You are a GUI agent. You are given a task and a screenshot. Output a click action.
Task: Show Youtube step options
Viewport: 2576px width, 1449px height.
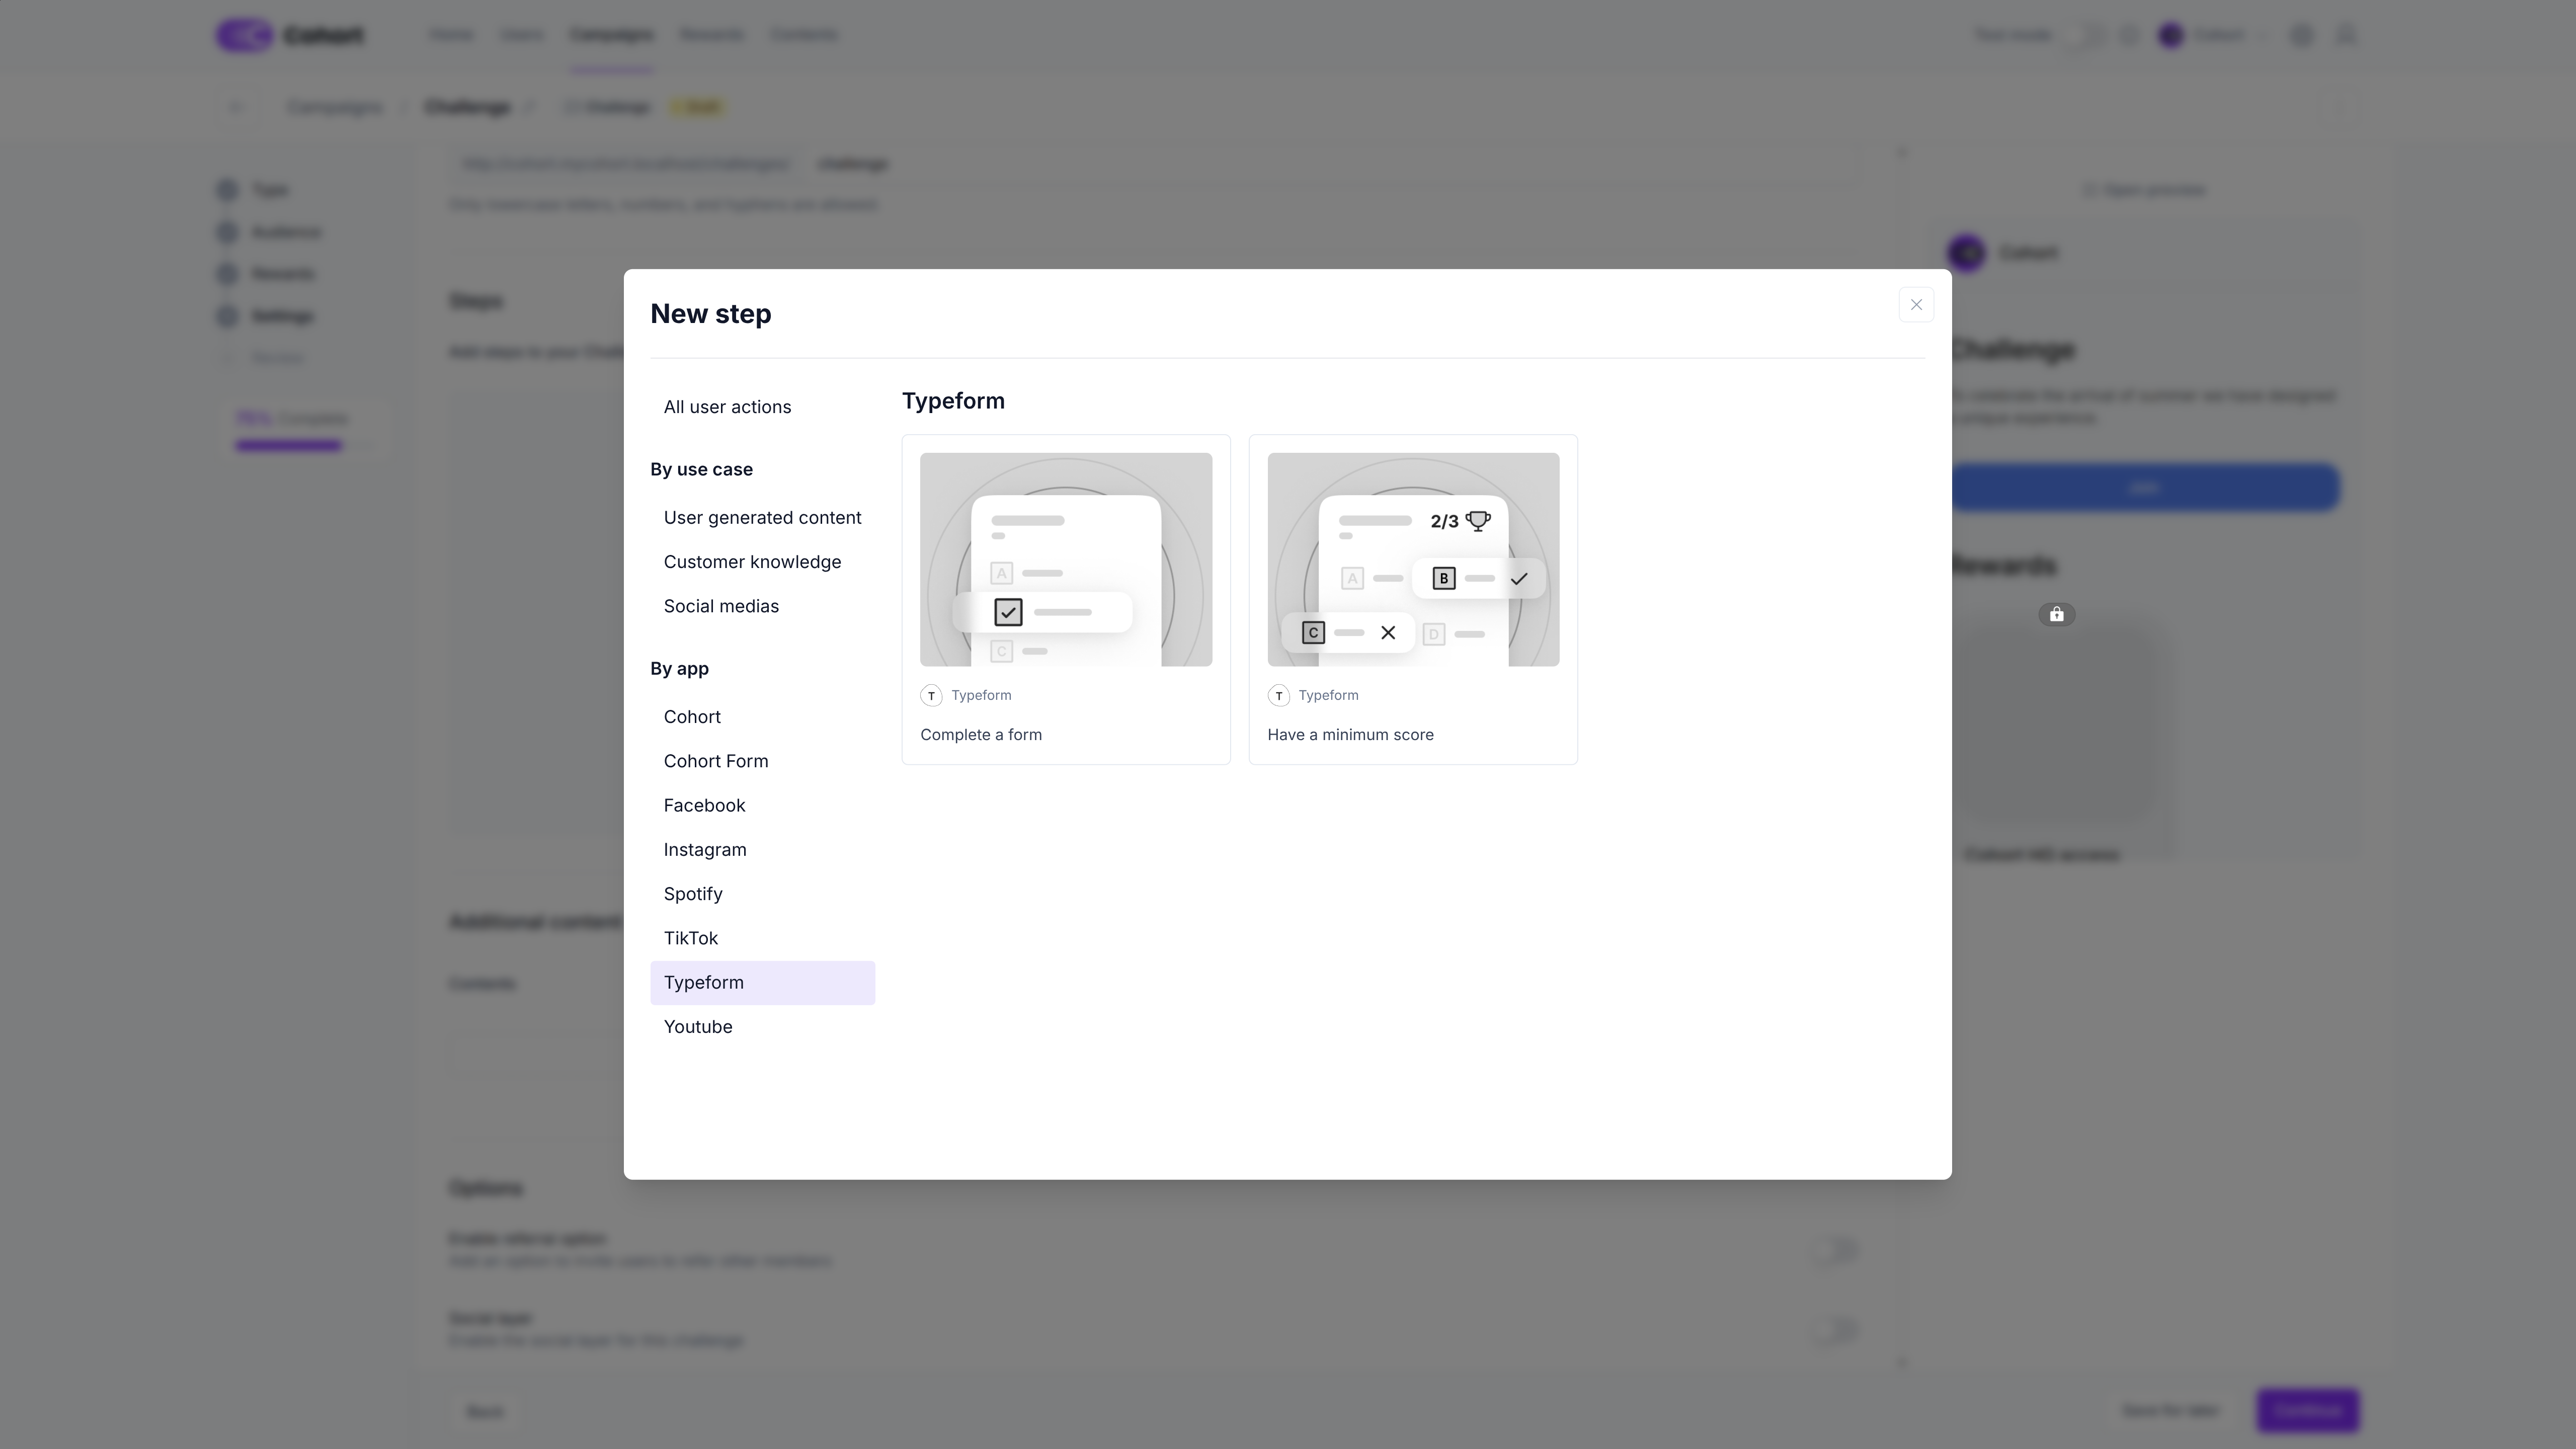[698, 1027]
